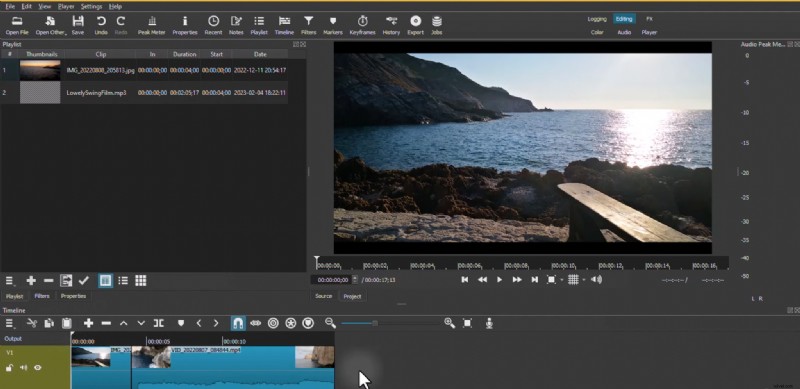The image size is (800, 389).
Task: Open the Export panel
Action: click(416, 25)
